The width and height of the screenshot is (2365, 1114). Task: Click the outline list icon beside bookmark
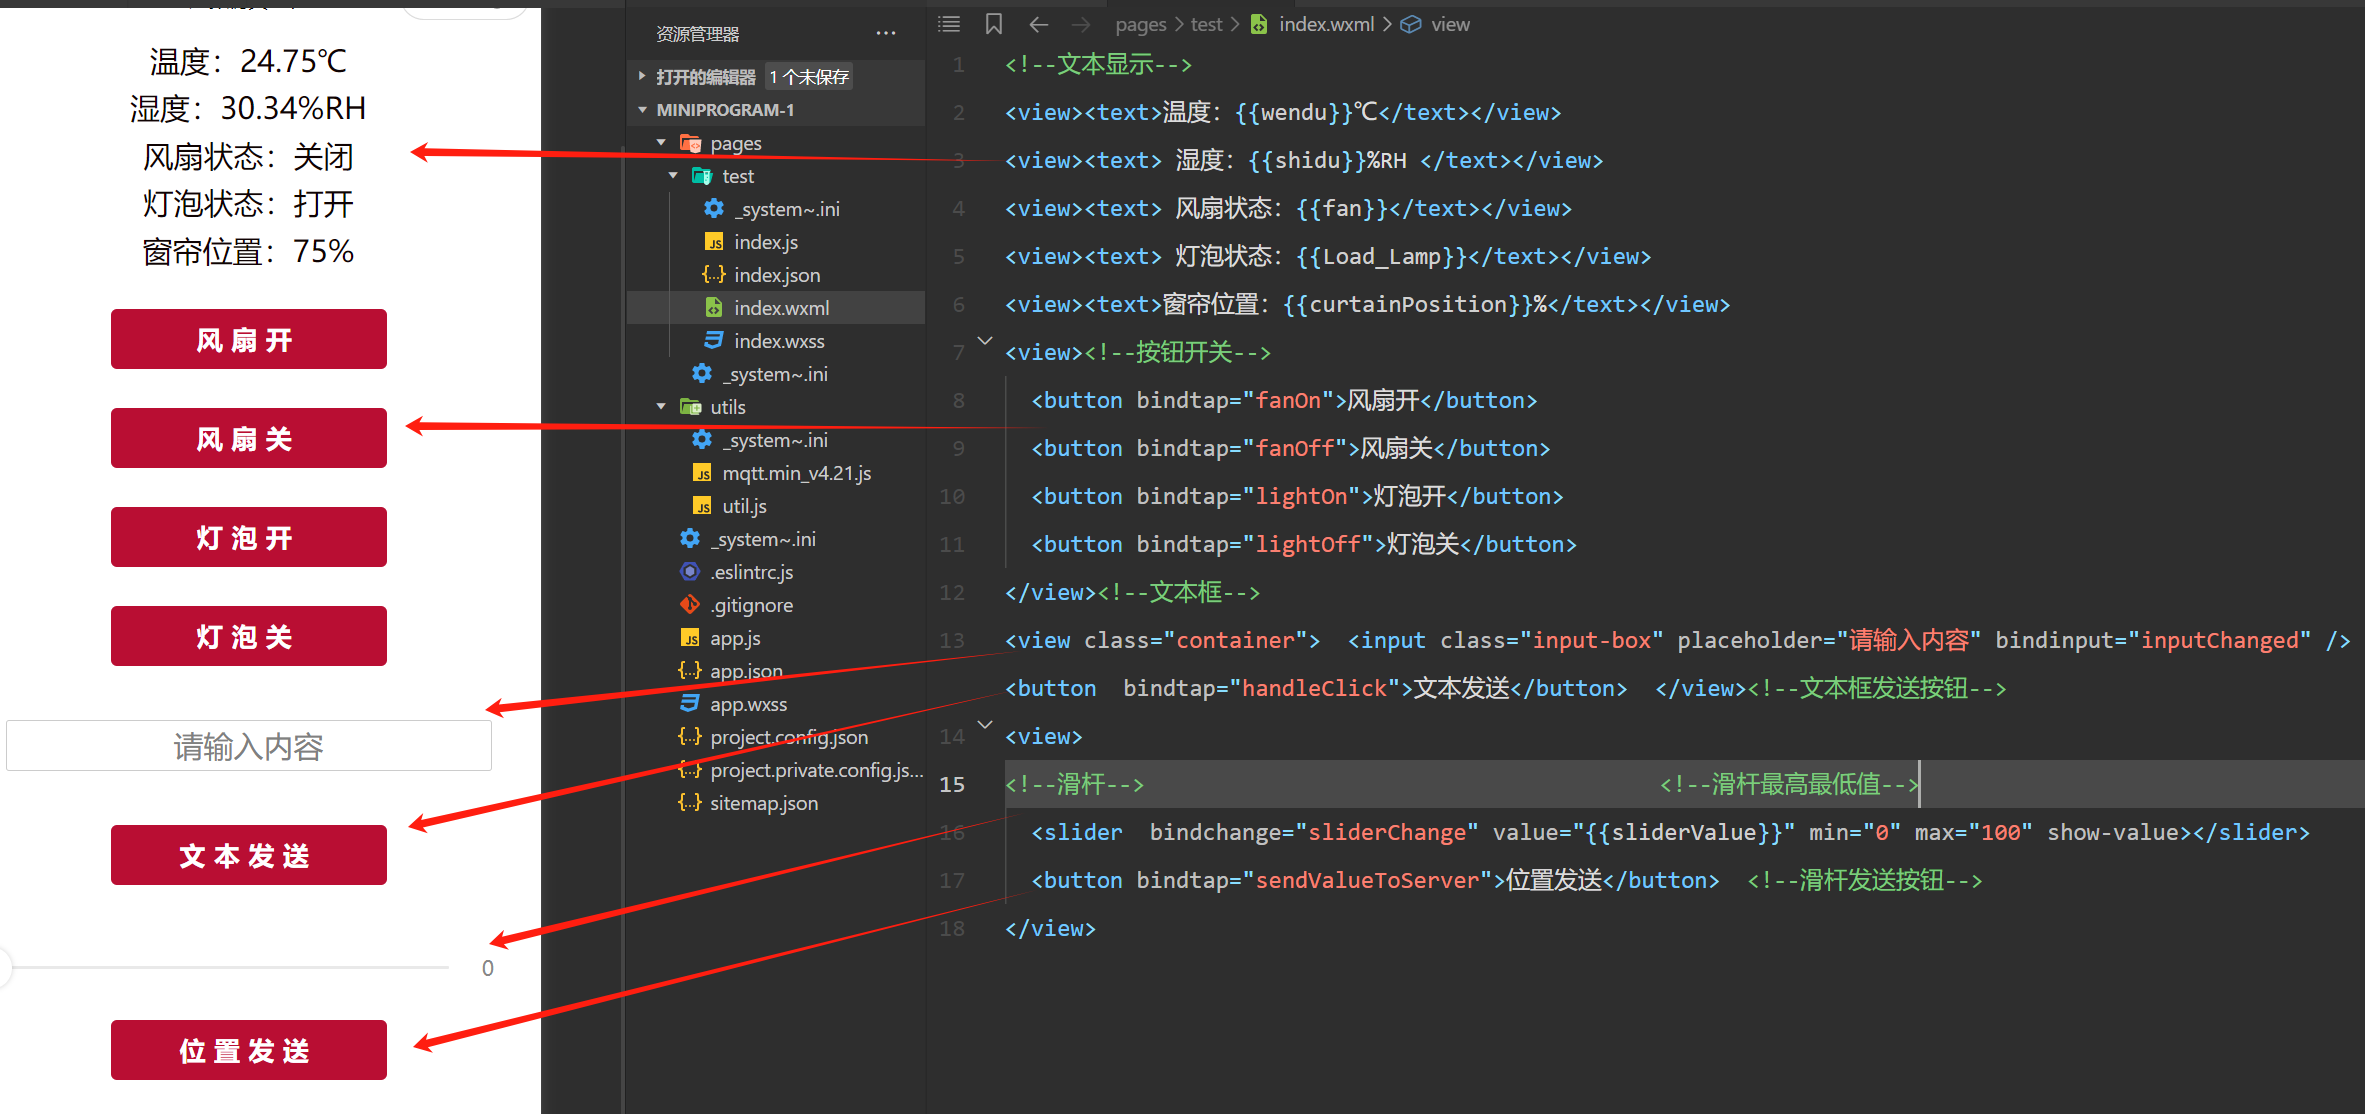point(949,24)
